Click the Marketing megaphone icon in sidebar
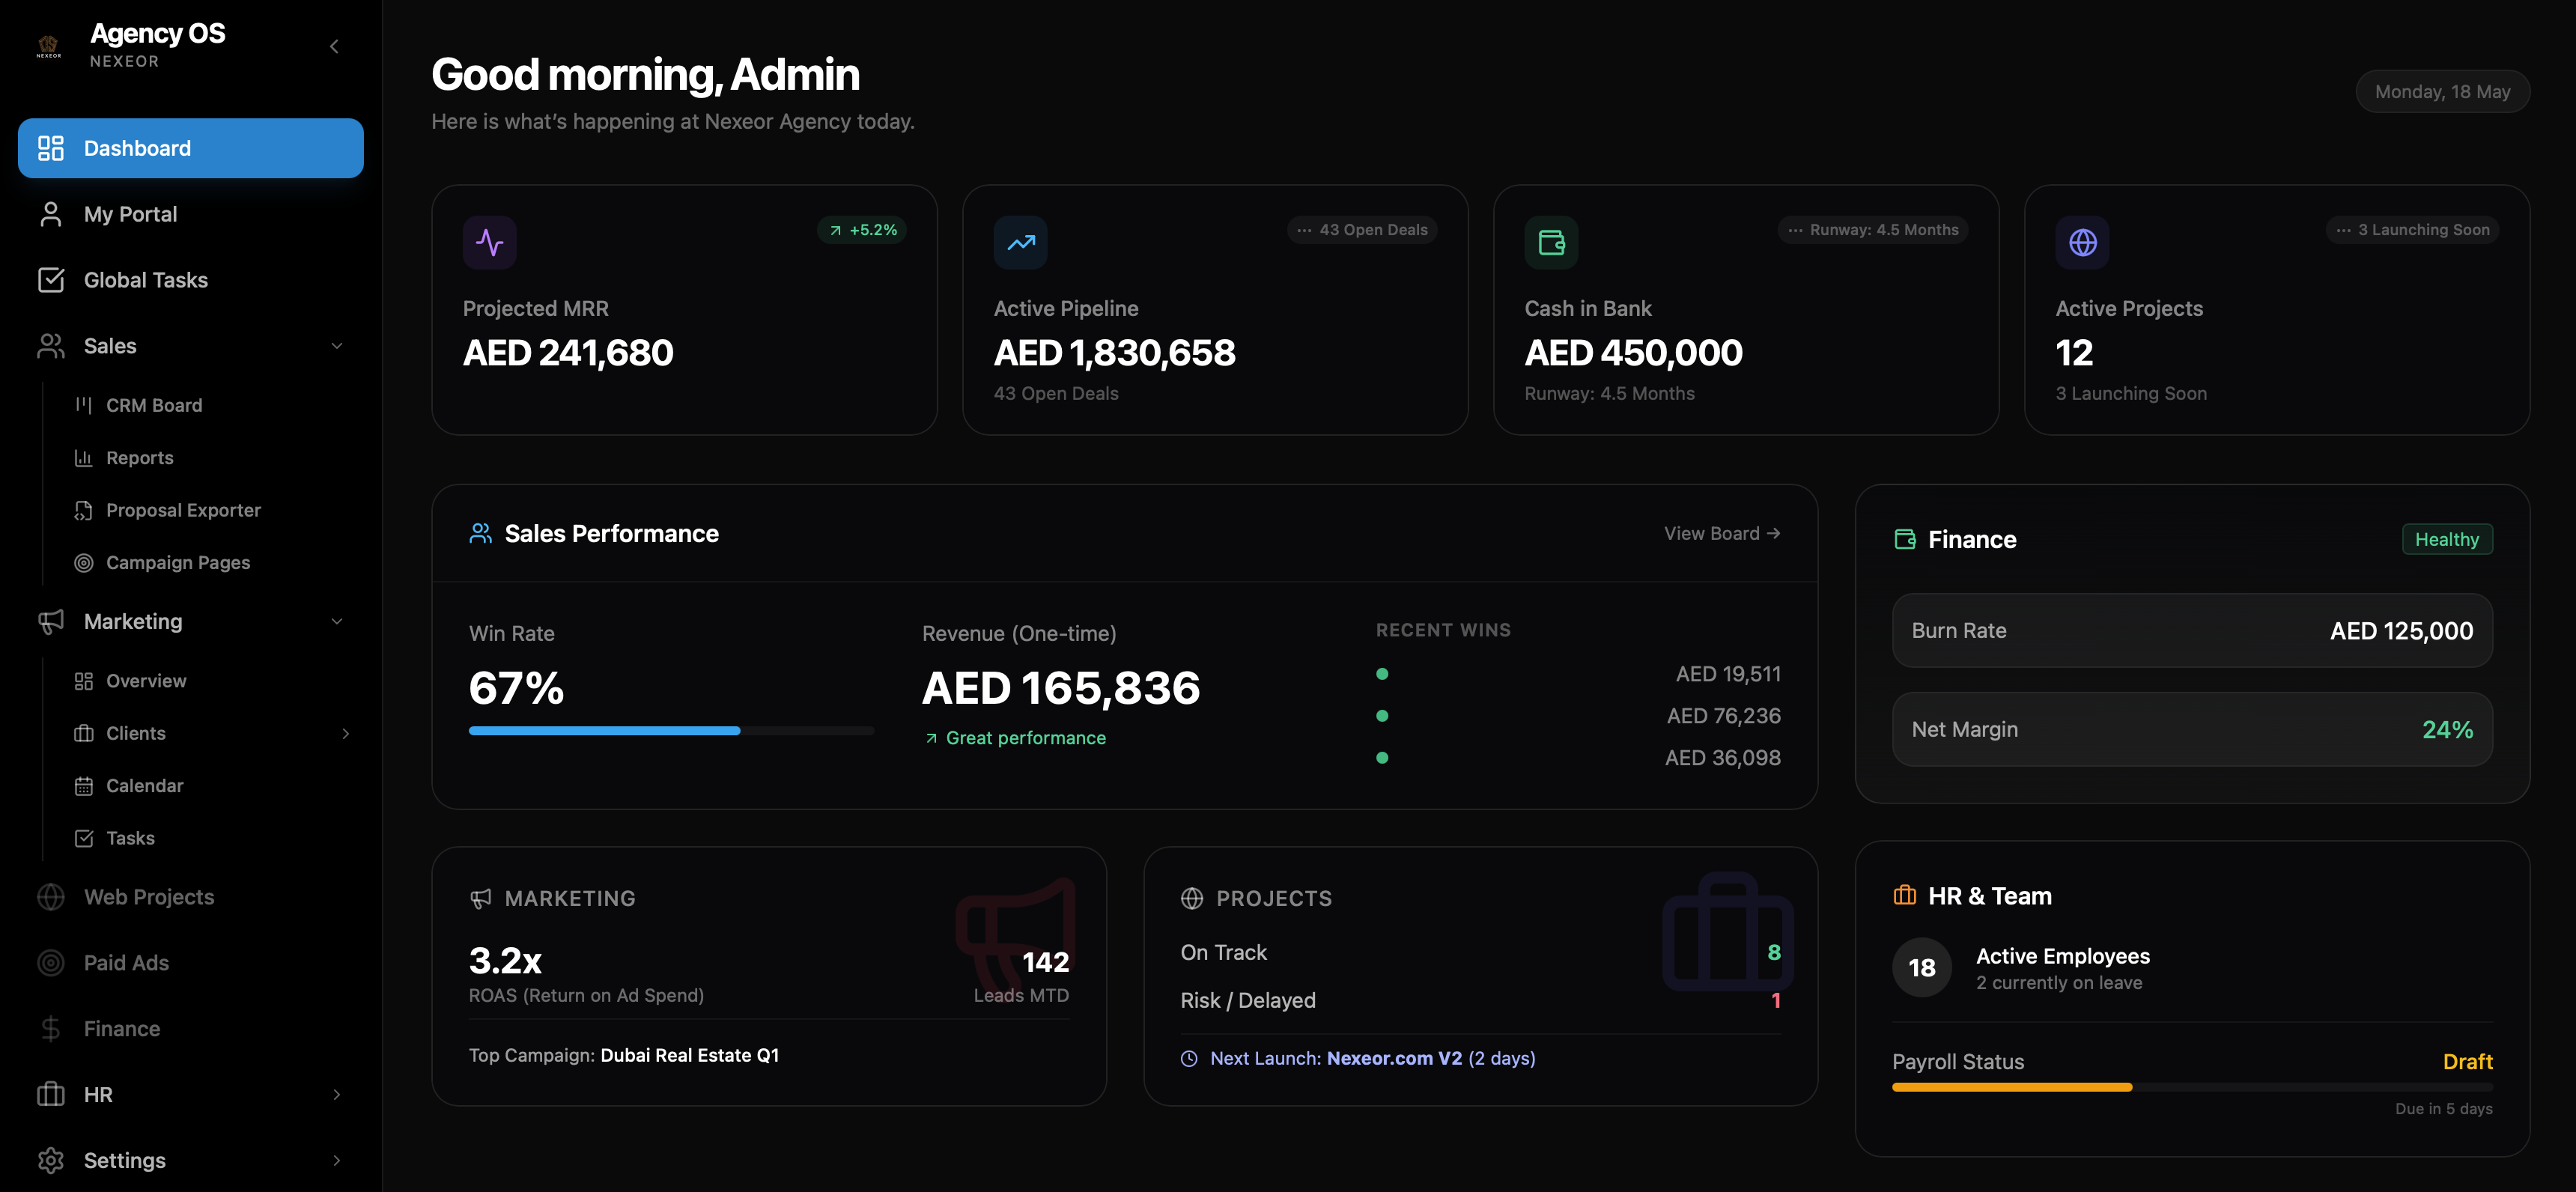 [50, 622]
